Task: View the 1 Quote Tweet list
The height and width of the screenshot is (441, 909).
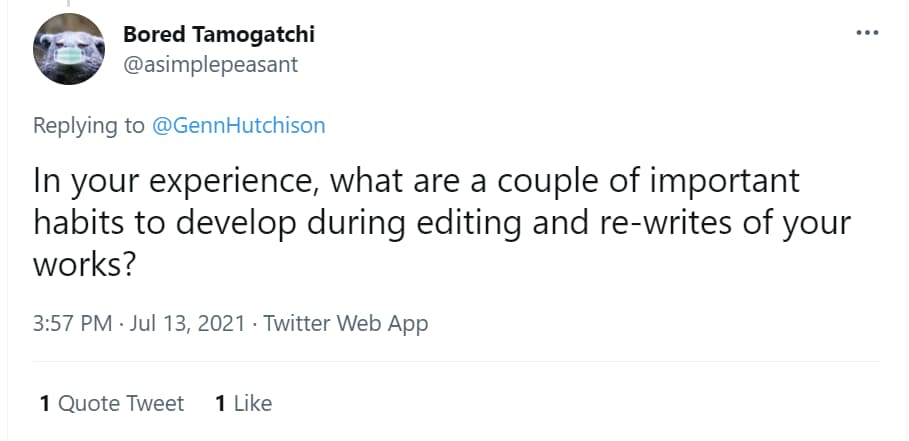Action: [x=112, y=403]
